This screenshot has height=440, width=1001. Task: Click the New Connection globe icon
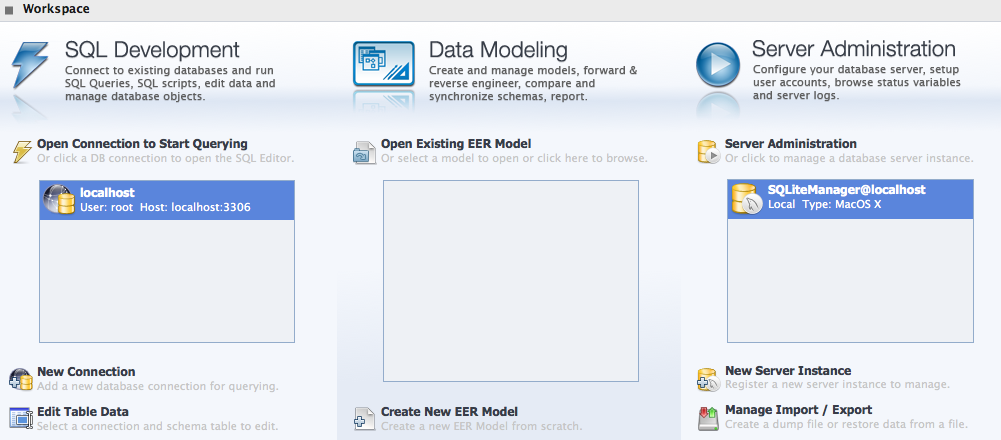pos(21,379)
